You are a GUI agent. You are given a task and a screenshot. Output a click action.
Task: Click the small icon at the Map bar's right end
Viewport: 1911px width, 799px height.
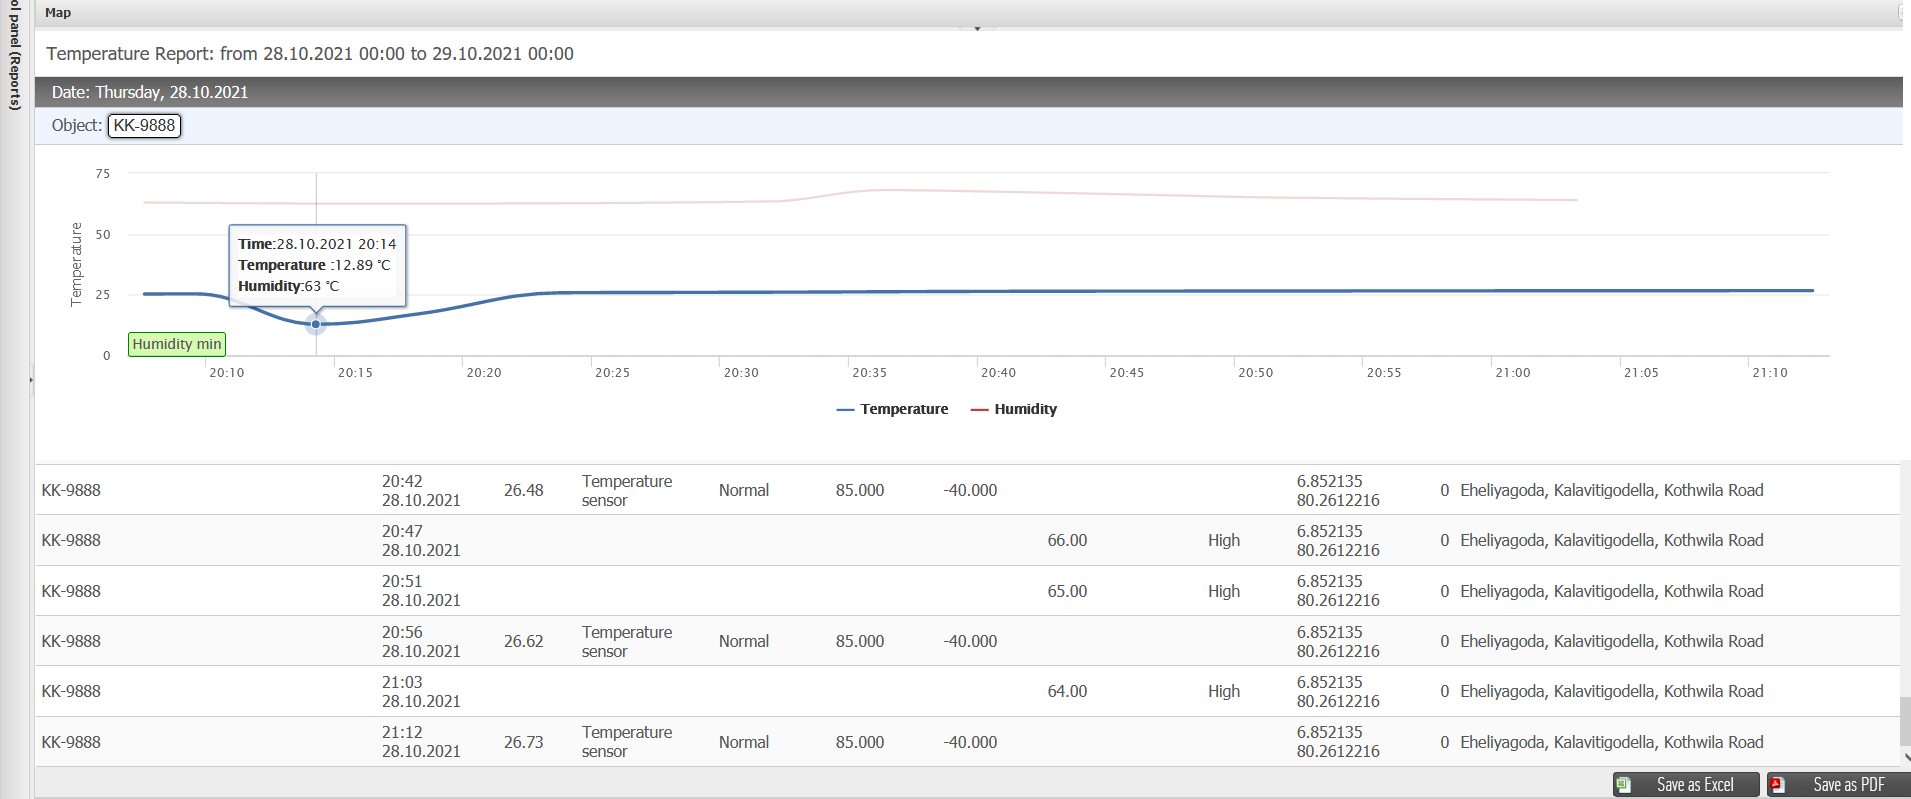click(1904, 13)
